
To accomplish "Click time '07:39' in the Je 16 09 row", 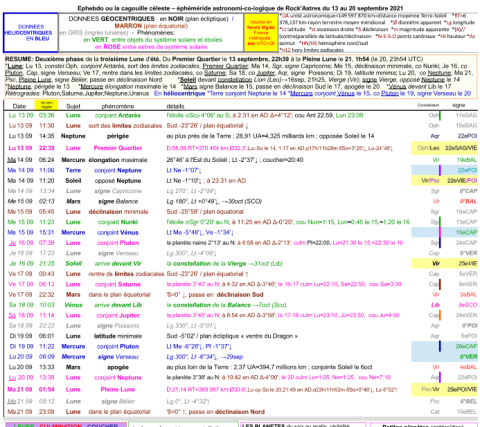I will 46,243.
